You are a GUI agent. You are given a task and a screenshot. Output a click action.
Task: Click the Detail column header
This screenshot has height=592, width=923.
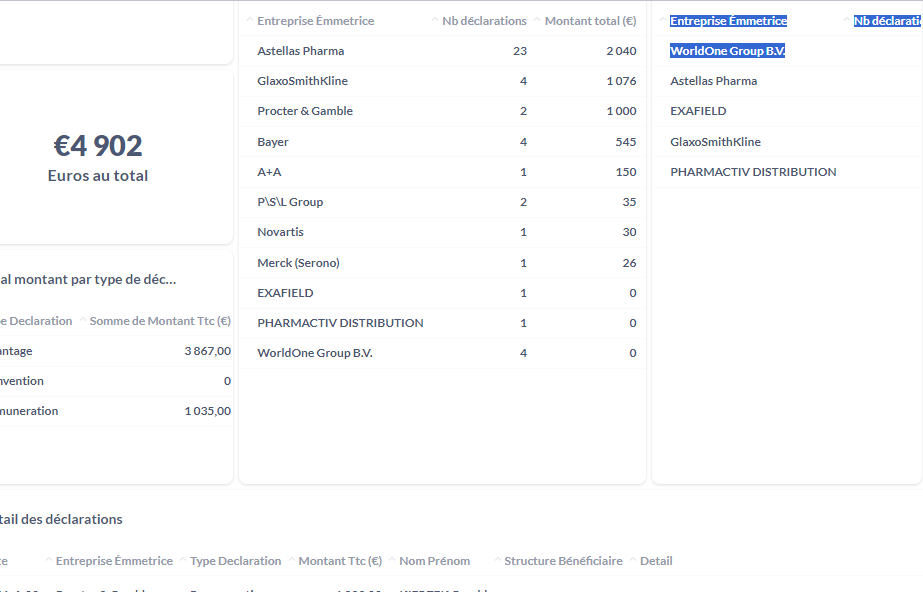656,561
